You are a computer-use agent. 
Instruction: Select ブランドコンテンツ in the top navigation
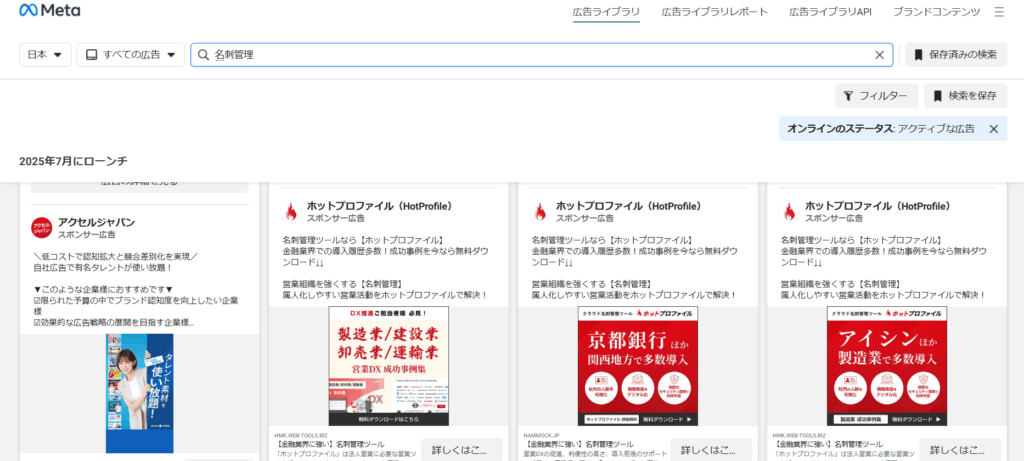(x=936, y=12)
